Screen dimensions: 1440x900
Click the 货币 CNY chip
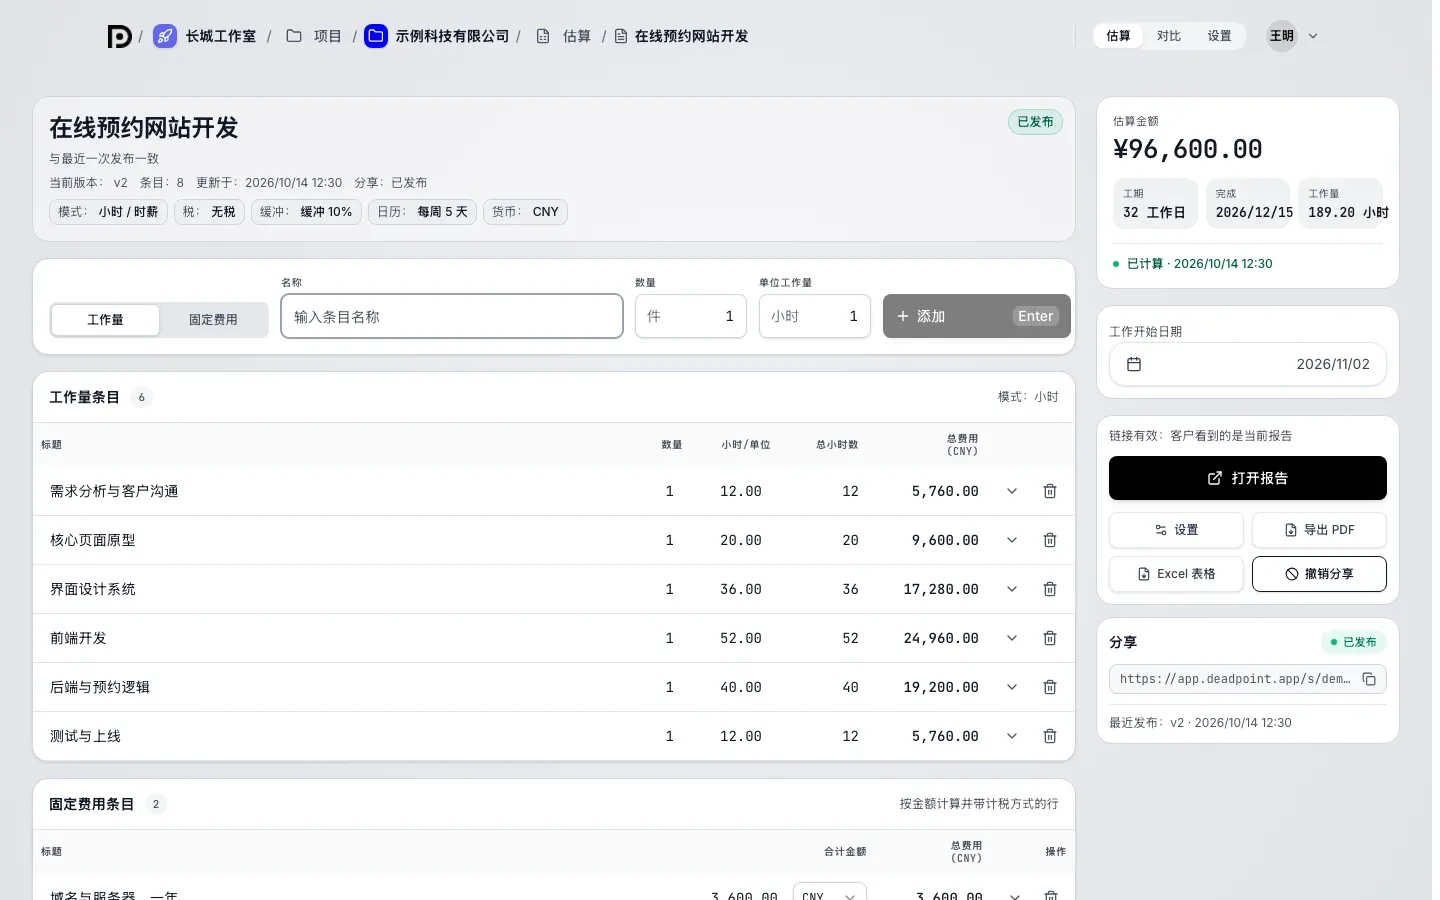point(525,212)
